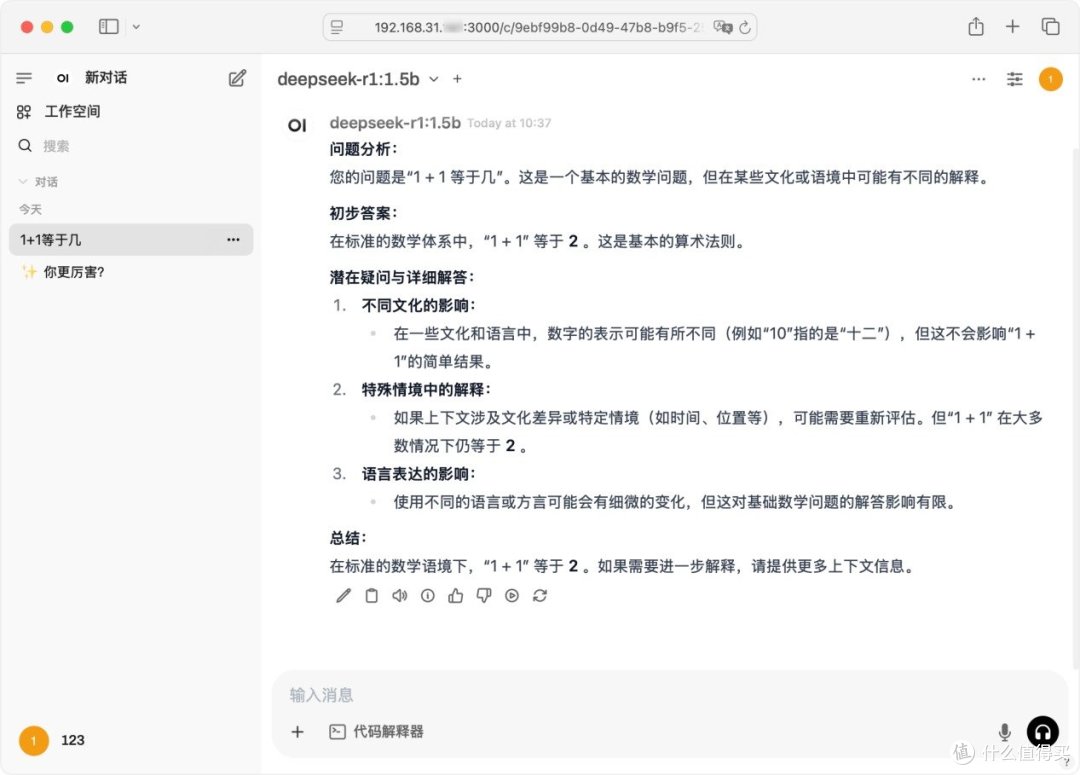Add another model with plus icon

(x=457, y=79)
